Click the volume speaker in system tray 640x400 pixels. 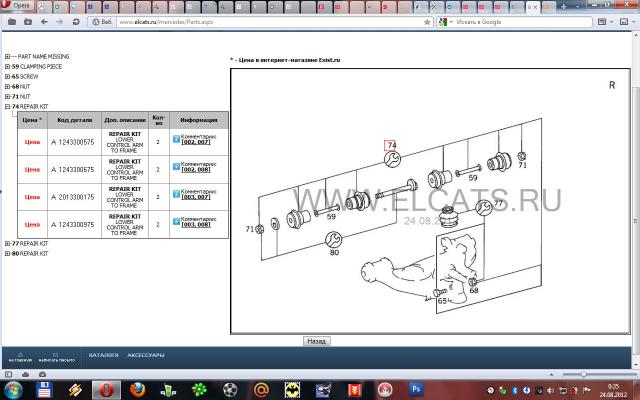[551, 391]
